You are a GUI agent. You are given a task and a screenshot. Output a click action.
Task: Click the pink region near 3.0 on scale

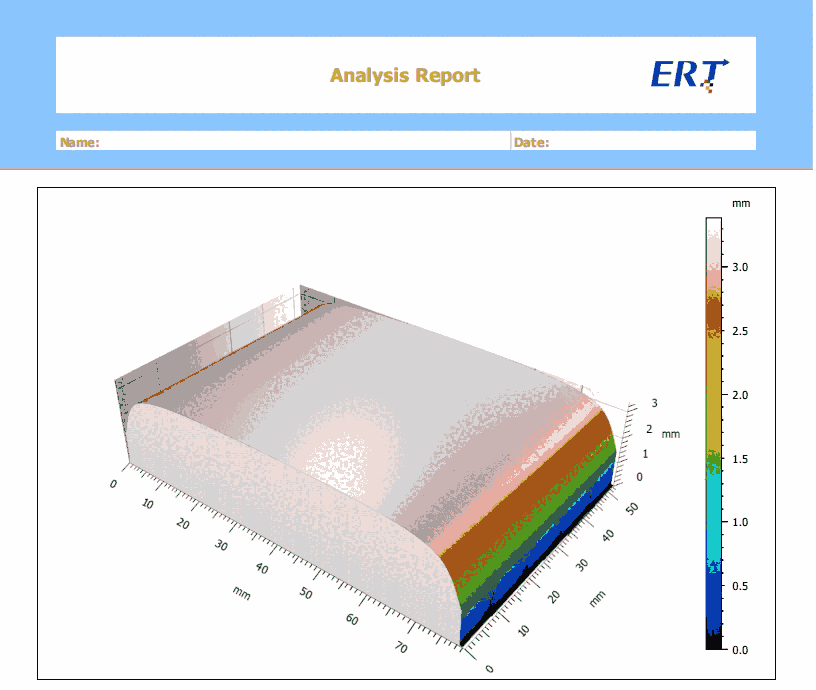coord(713,270)
